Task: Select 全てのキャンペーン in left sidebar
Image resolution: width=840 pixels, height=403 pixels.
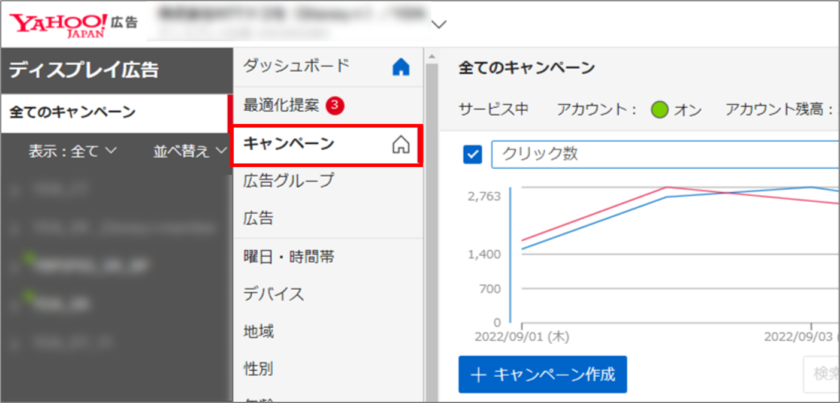Action: 73,112
